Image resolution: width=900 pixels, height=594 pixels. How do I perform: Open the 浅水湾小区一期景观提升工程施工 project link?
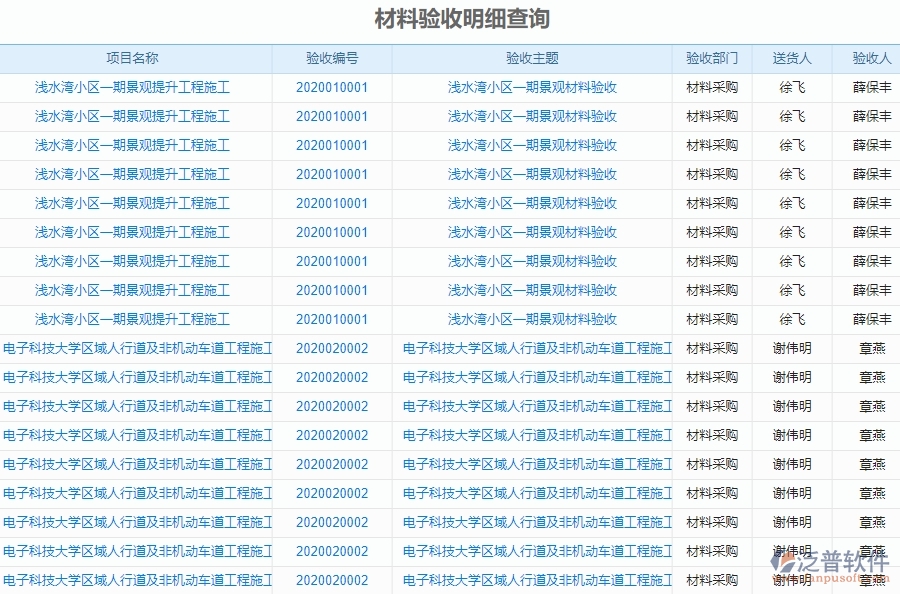click(132, 87)
